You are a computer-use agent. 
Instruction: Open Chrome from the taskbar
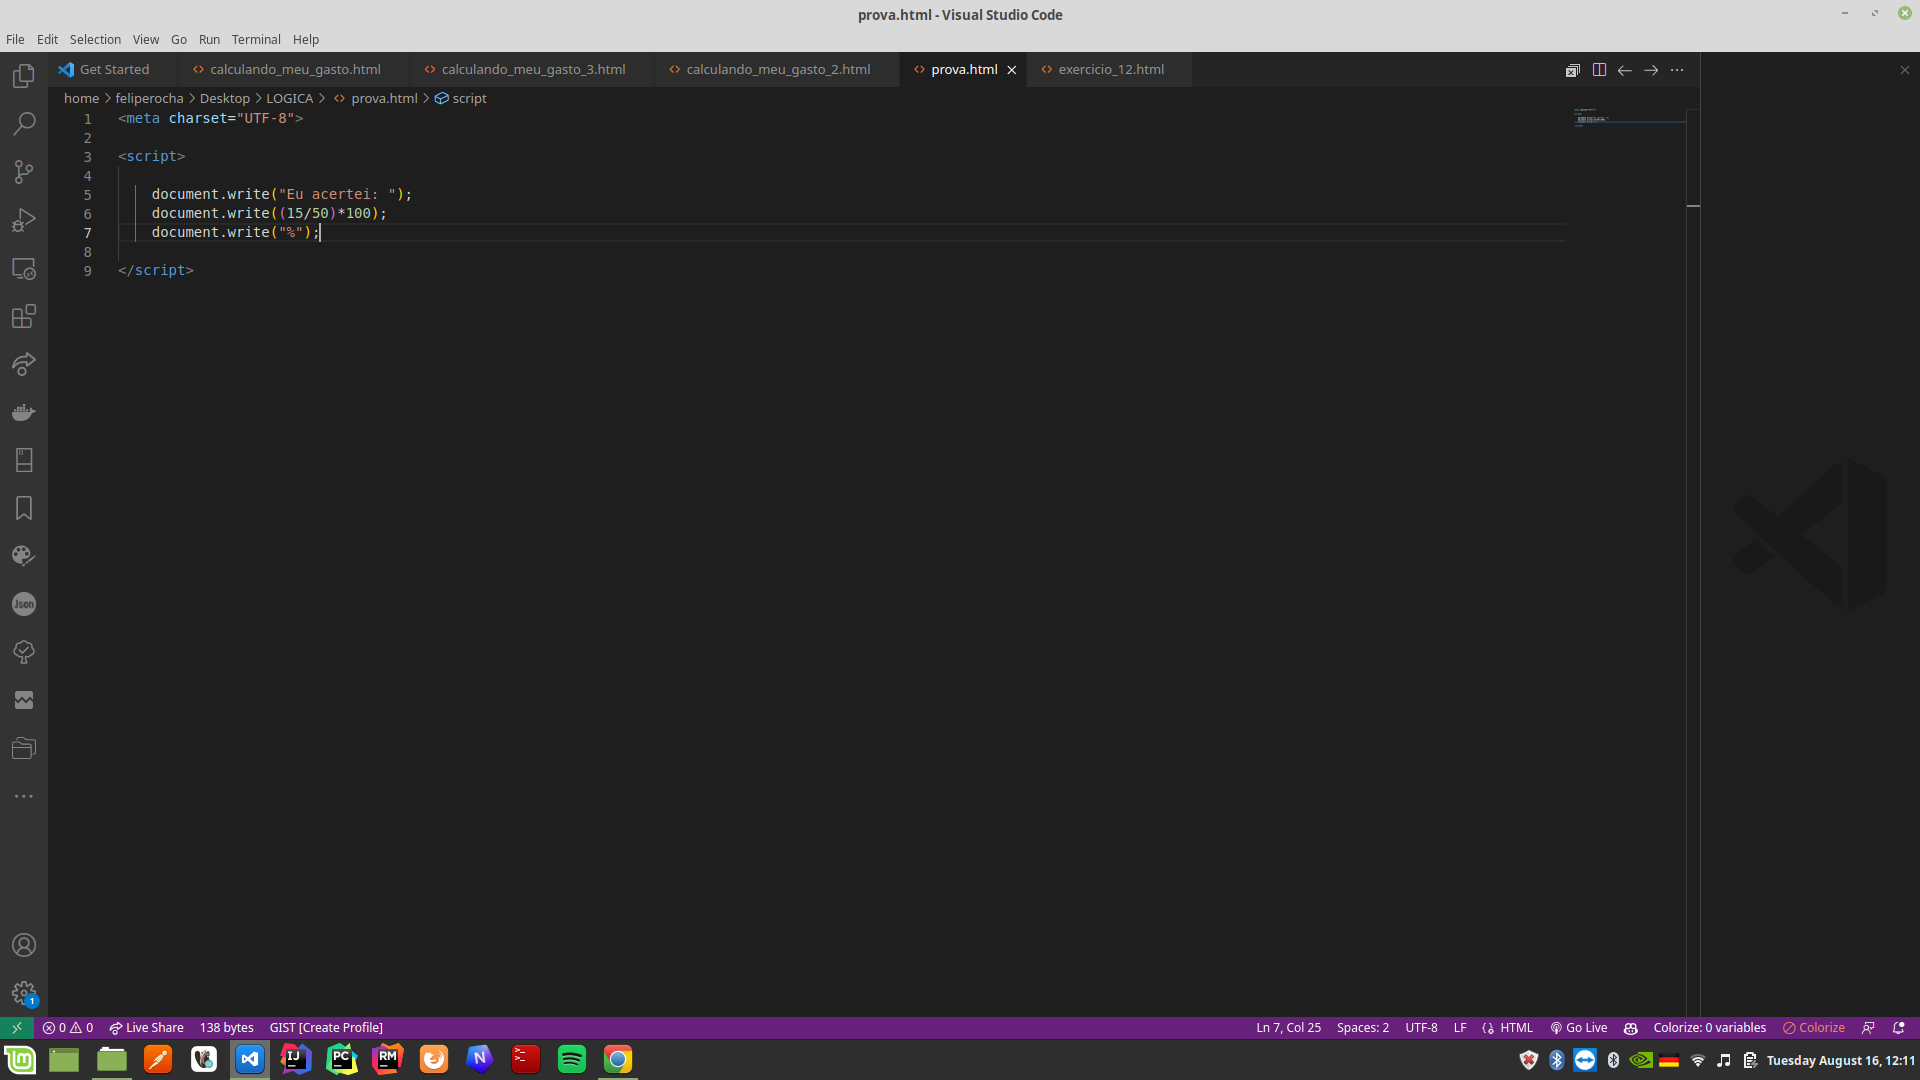point(618,1059)
